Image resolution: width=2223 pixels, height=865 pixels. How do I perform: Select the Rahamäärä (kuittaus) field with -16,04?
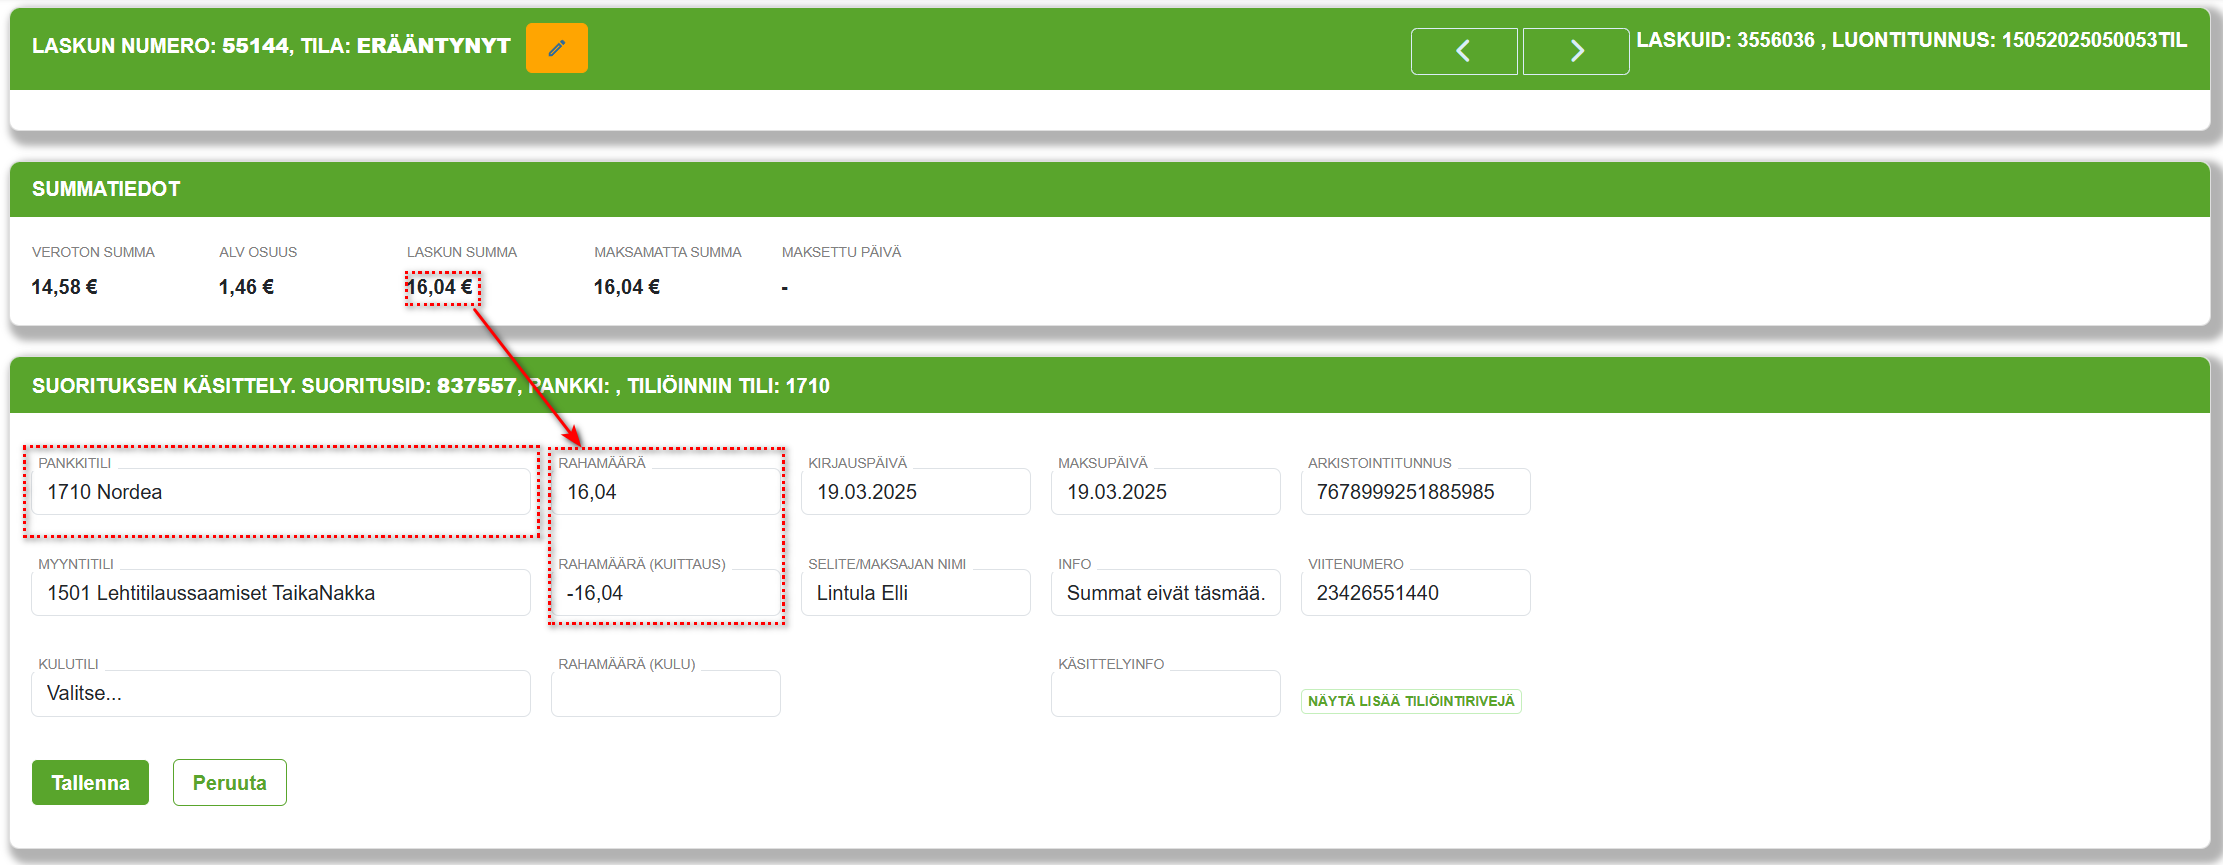(666, 593)
